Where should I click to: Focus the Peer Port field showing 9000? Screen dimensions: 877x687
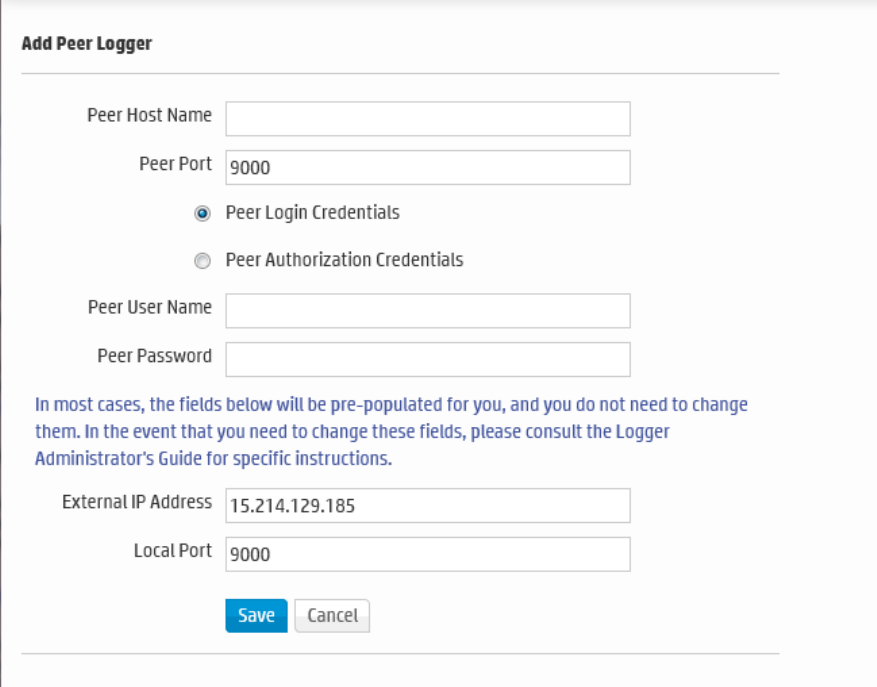pyautogui.click(x=427, y=168)
